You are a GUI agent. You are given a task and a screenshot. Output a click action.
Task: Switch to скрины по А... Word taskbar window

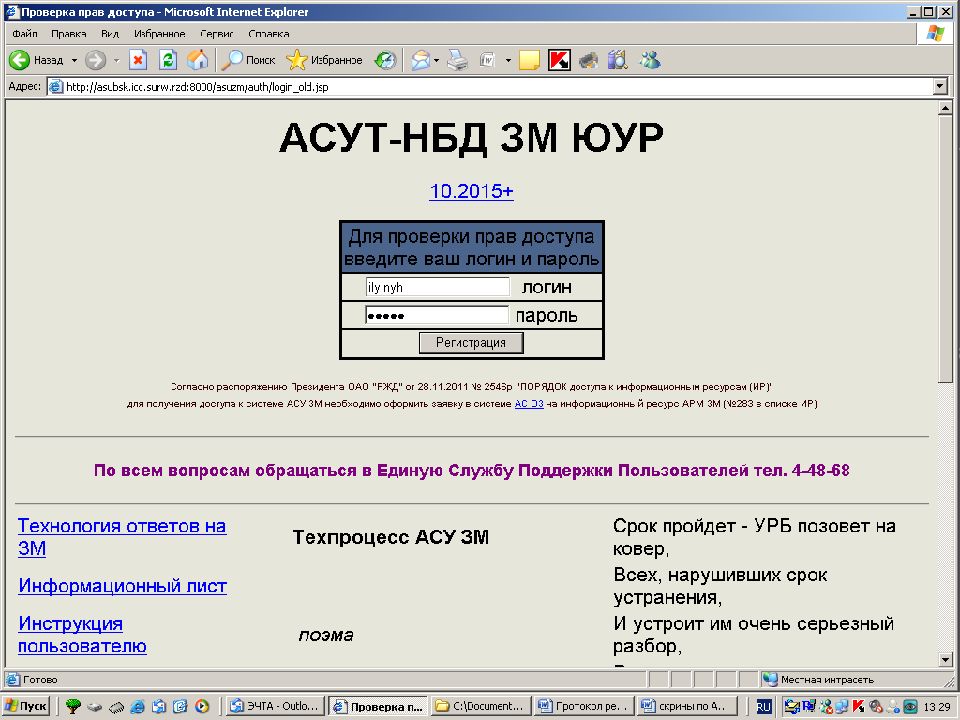click(x=686, y=706)
